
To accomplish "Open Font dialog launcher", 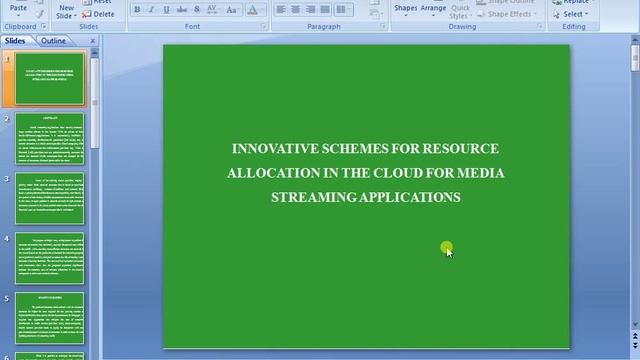I will tap(264, 27).
